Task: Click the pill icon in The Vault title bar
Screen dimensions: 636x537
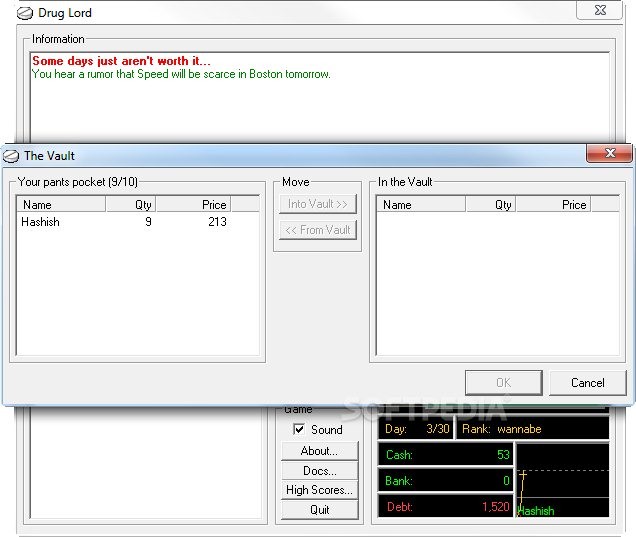Action: pos(11,156)
